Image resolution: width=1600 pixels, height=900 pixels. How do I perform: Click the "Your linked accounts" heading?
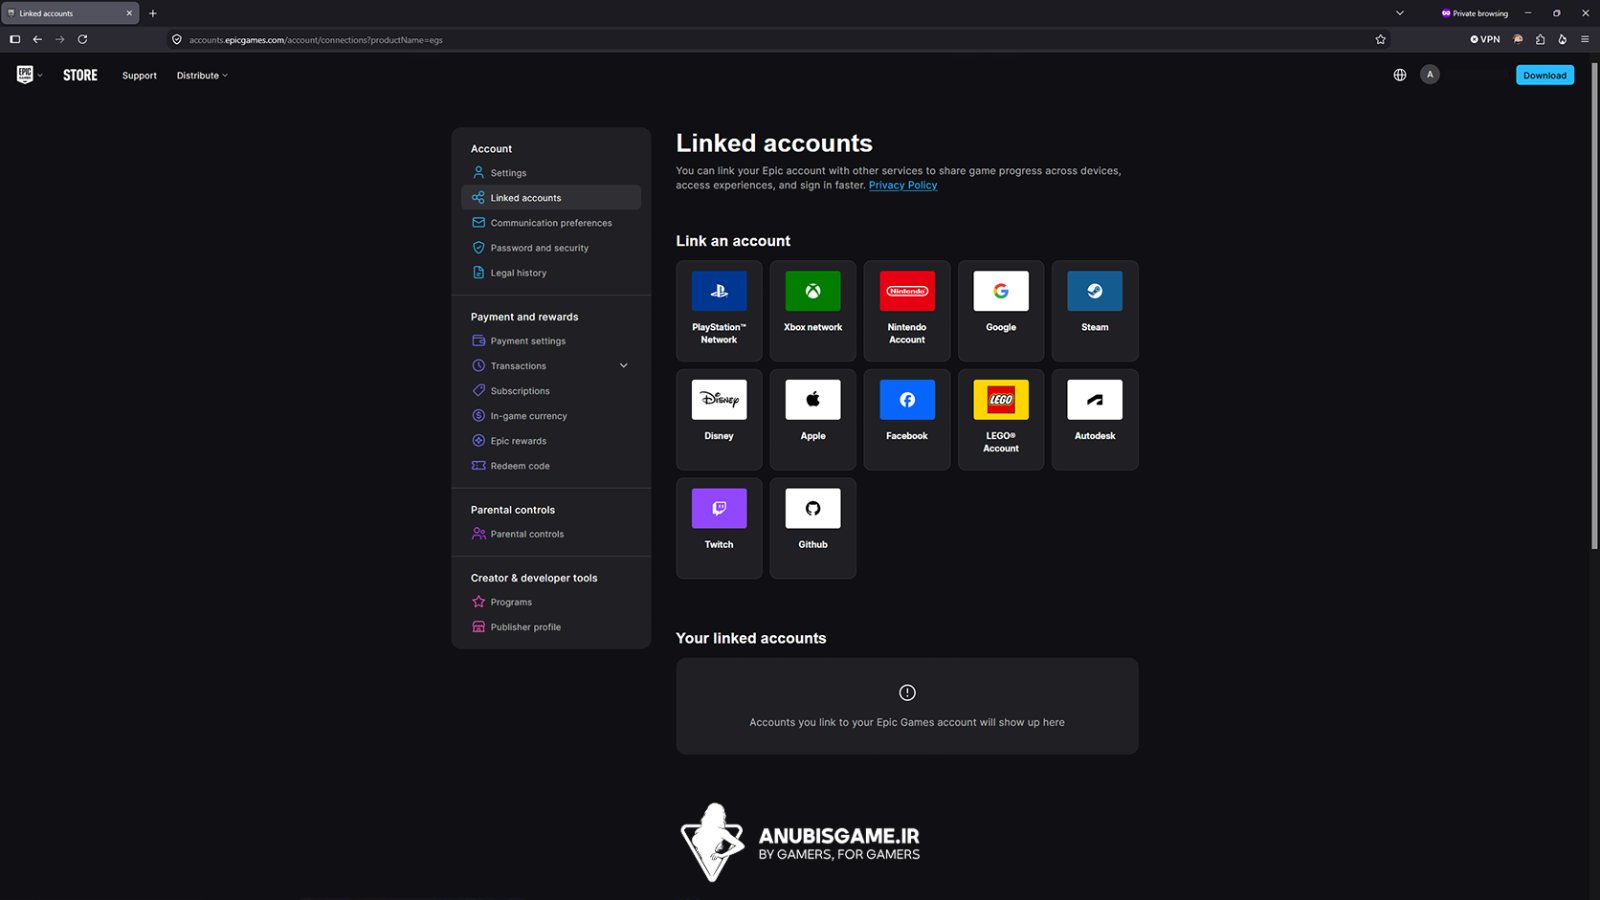click(751, 638)
